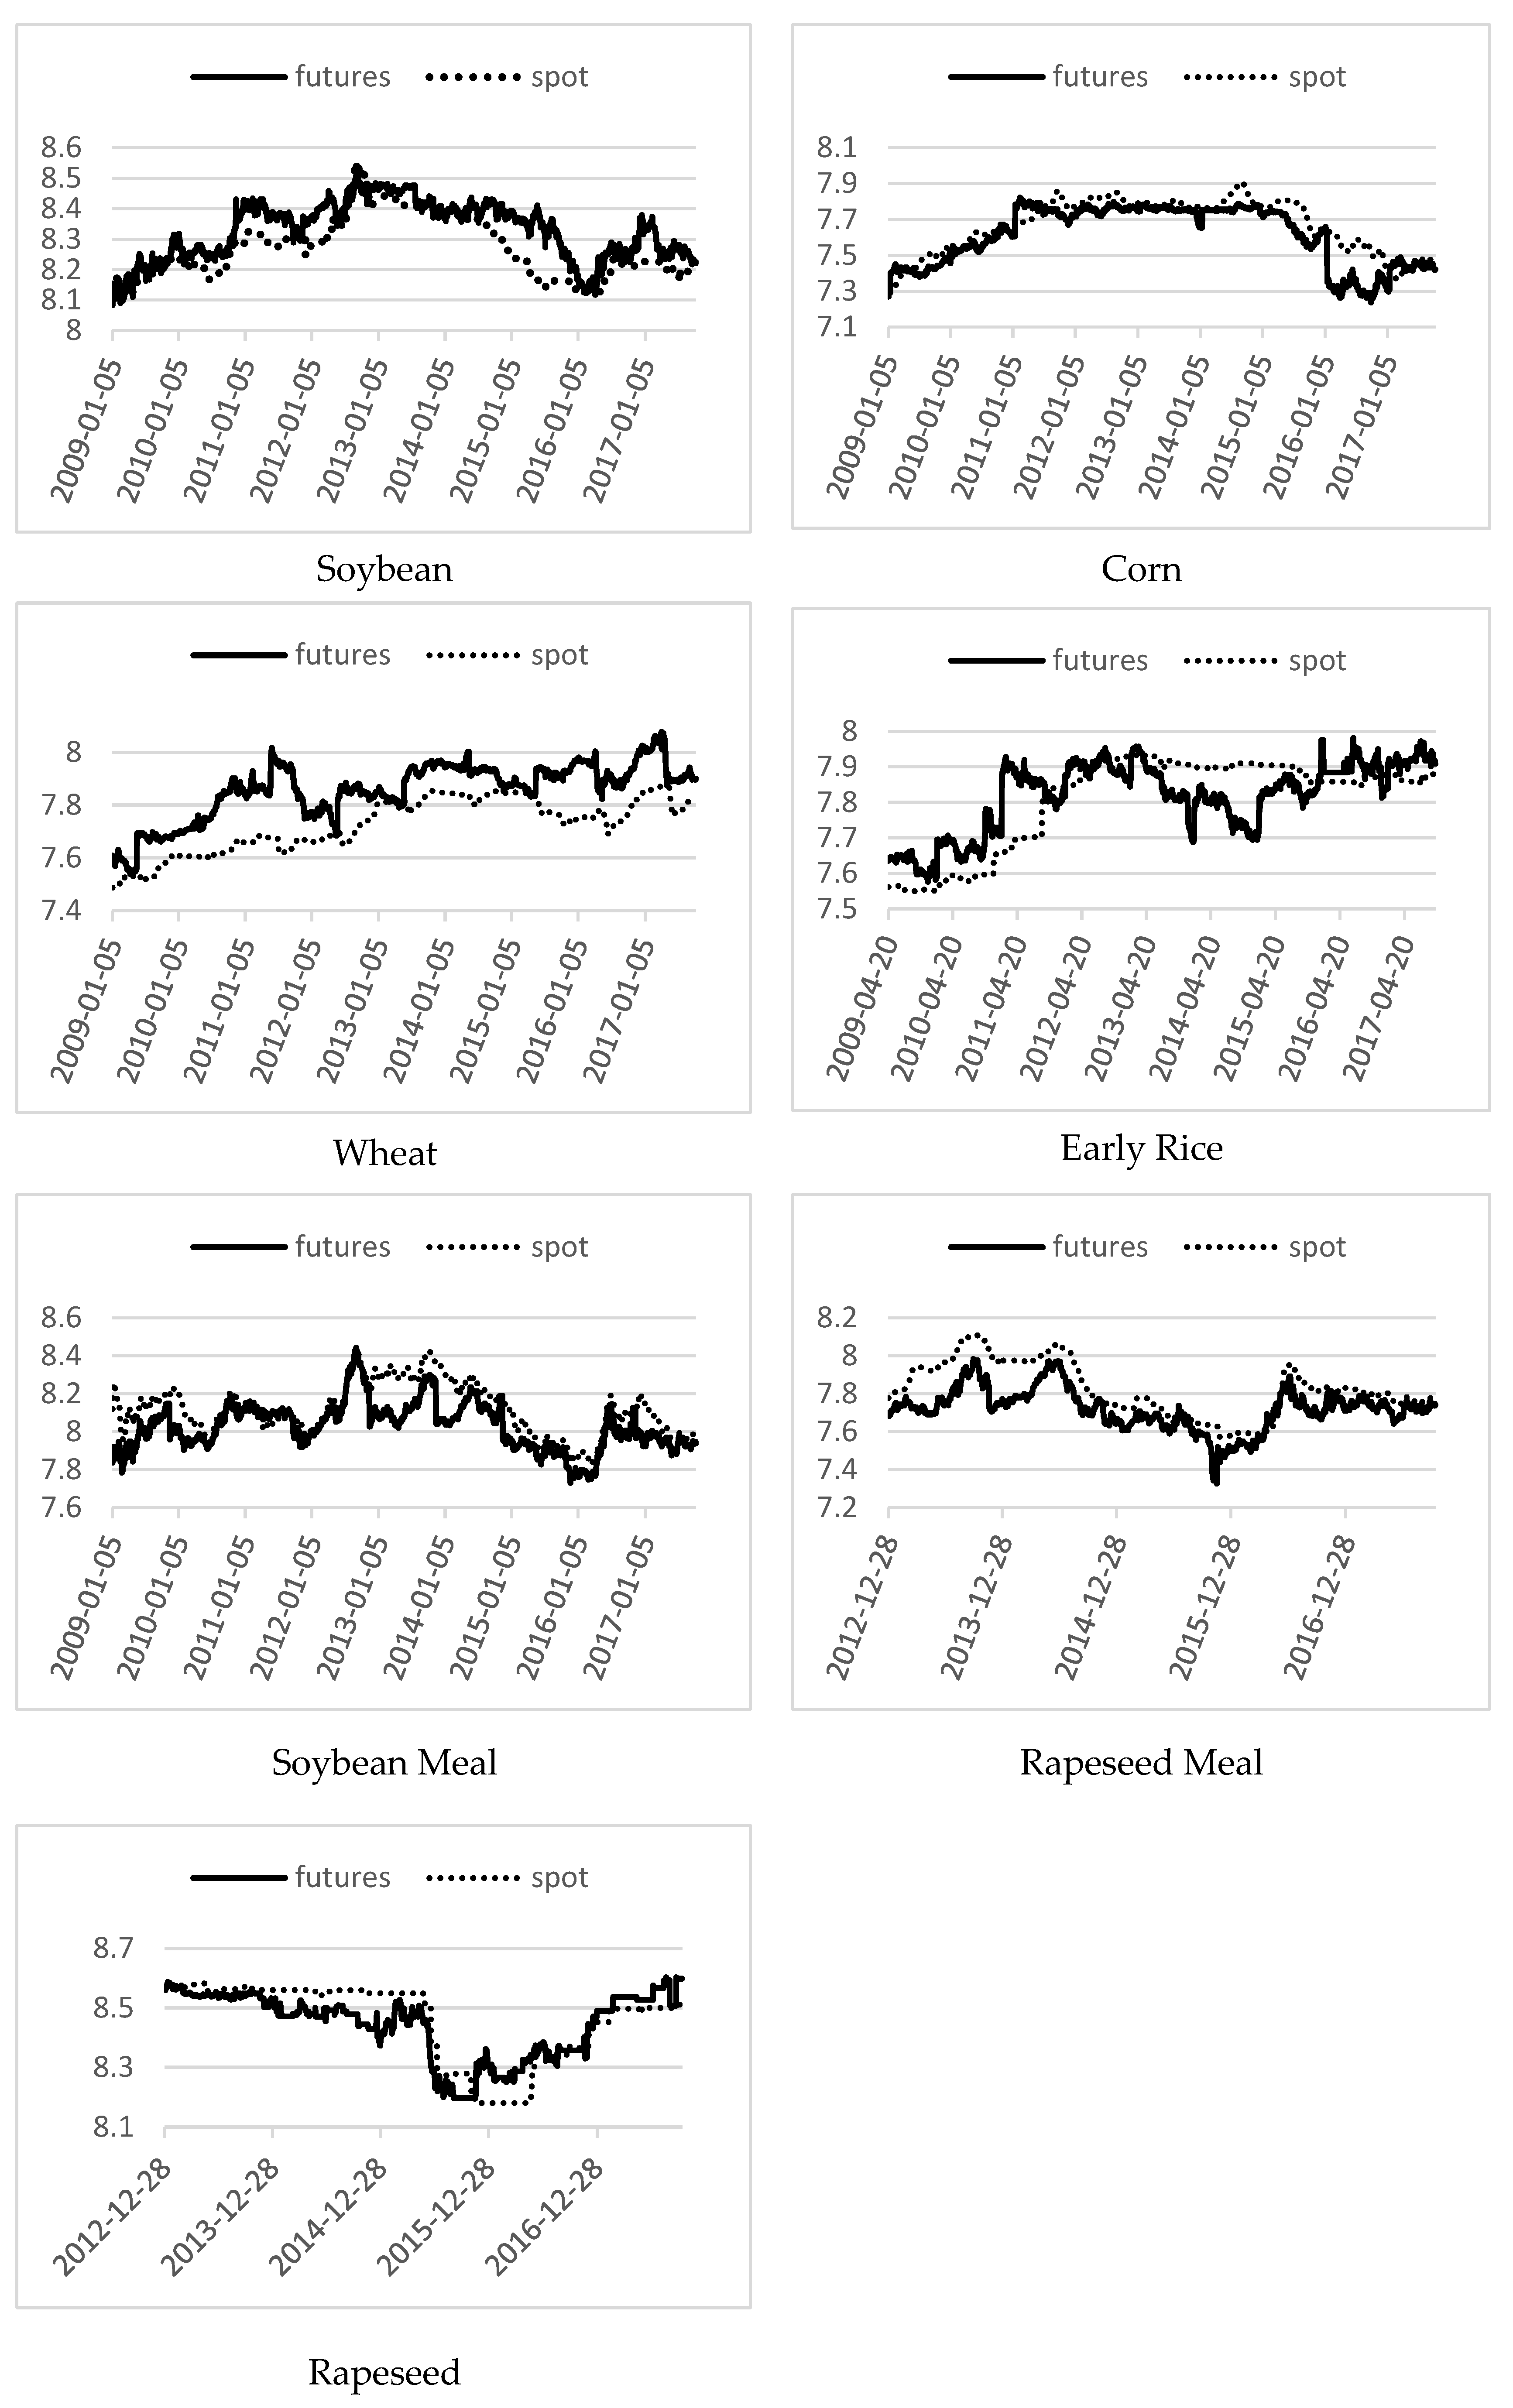Click the 8.6 axis label in Soybean chart
The height and width of the screenshot is (2408, 1513).
(60, 148)
